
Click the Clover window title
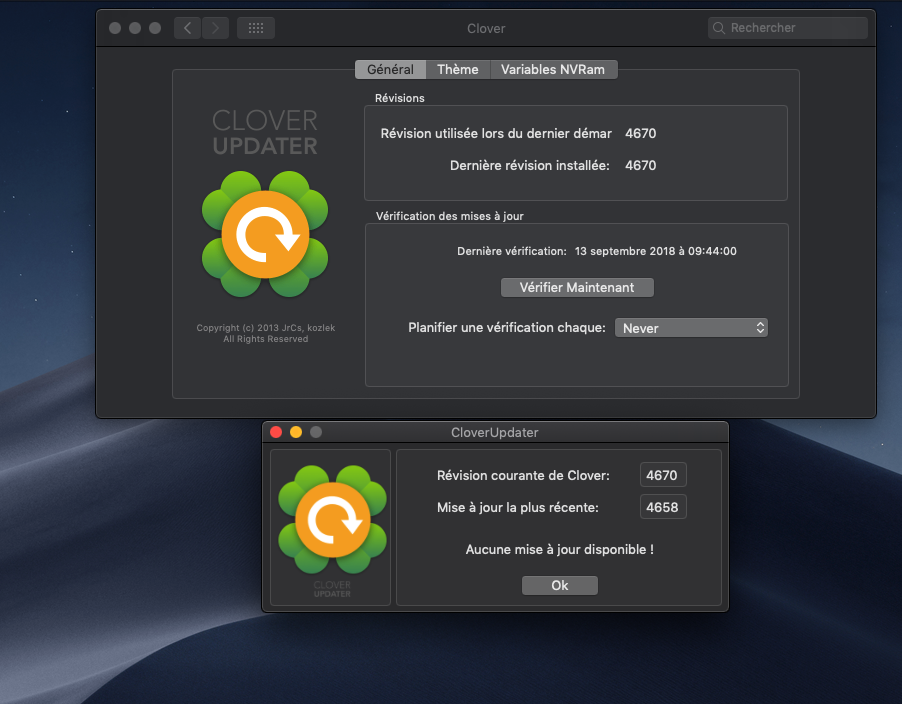(x=486, y=28)
